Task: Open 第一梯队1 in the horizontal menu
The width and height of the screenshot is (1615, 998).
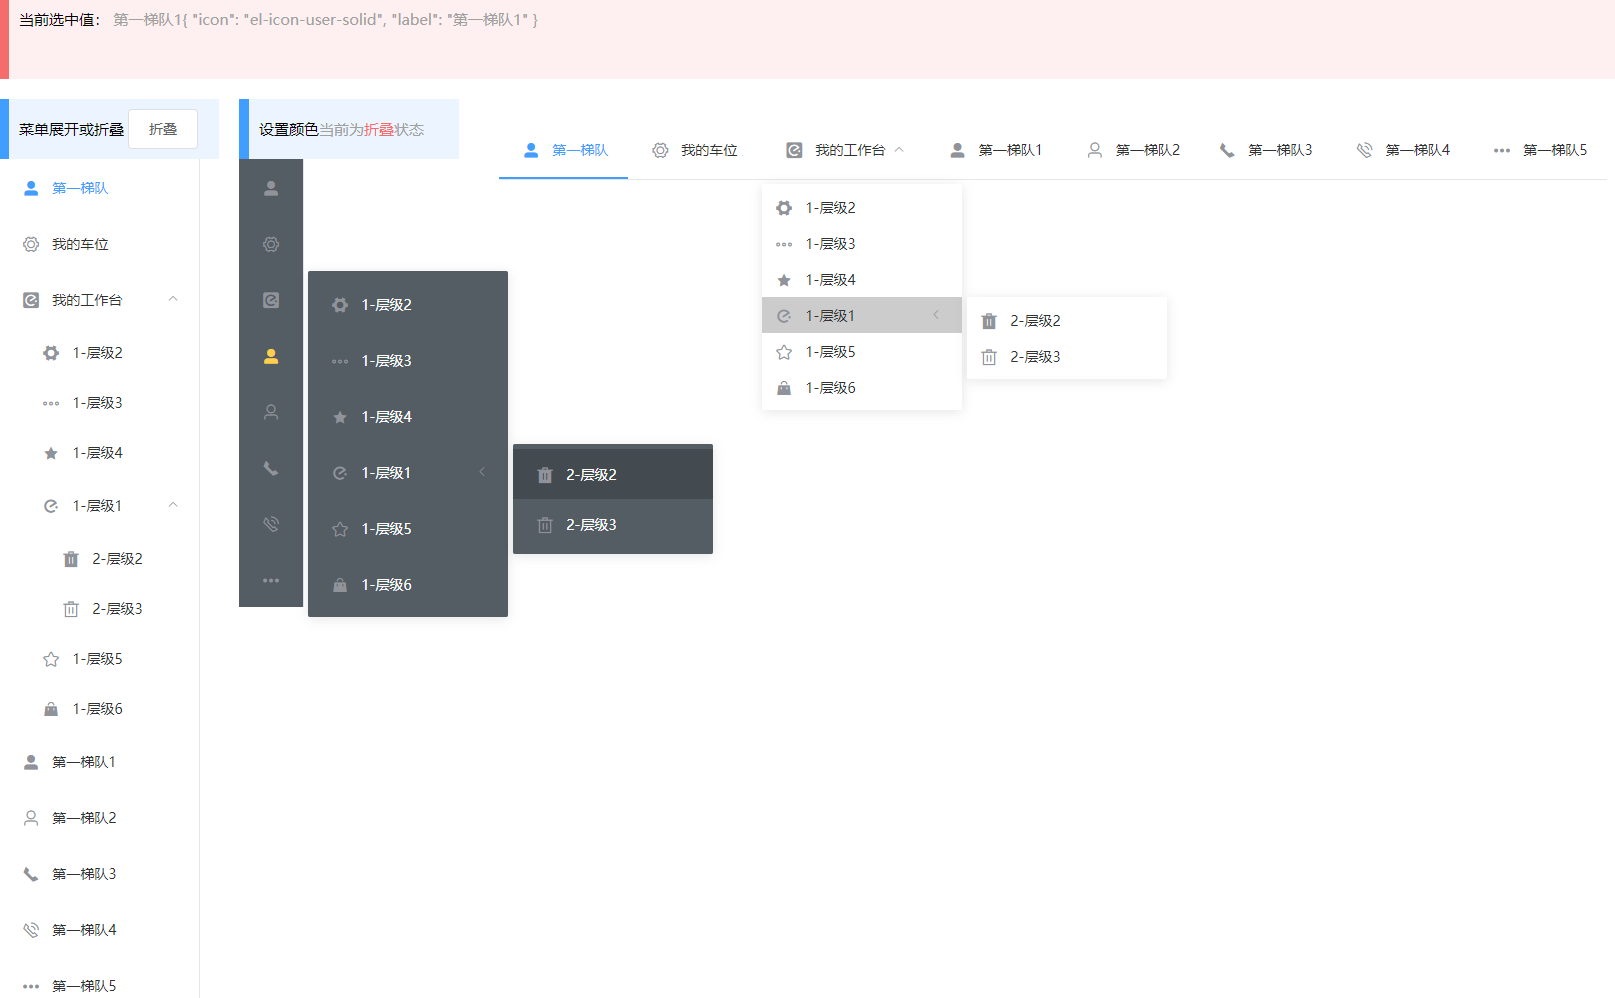Action: tap(995, 150)
